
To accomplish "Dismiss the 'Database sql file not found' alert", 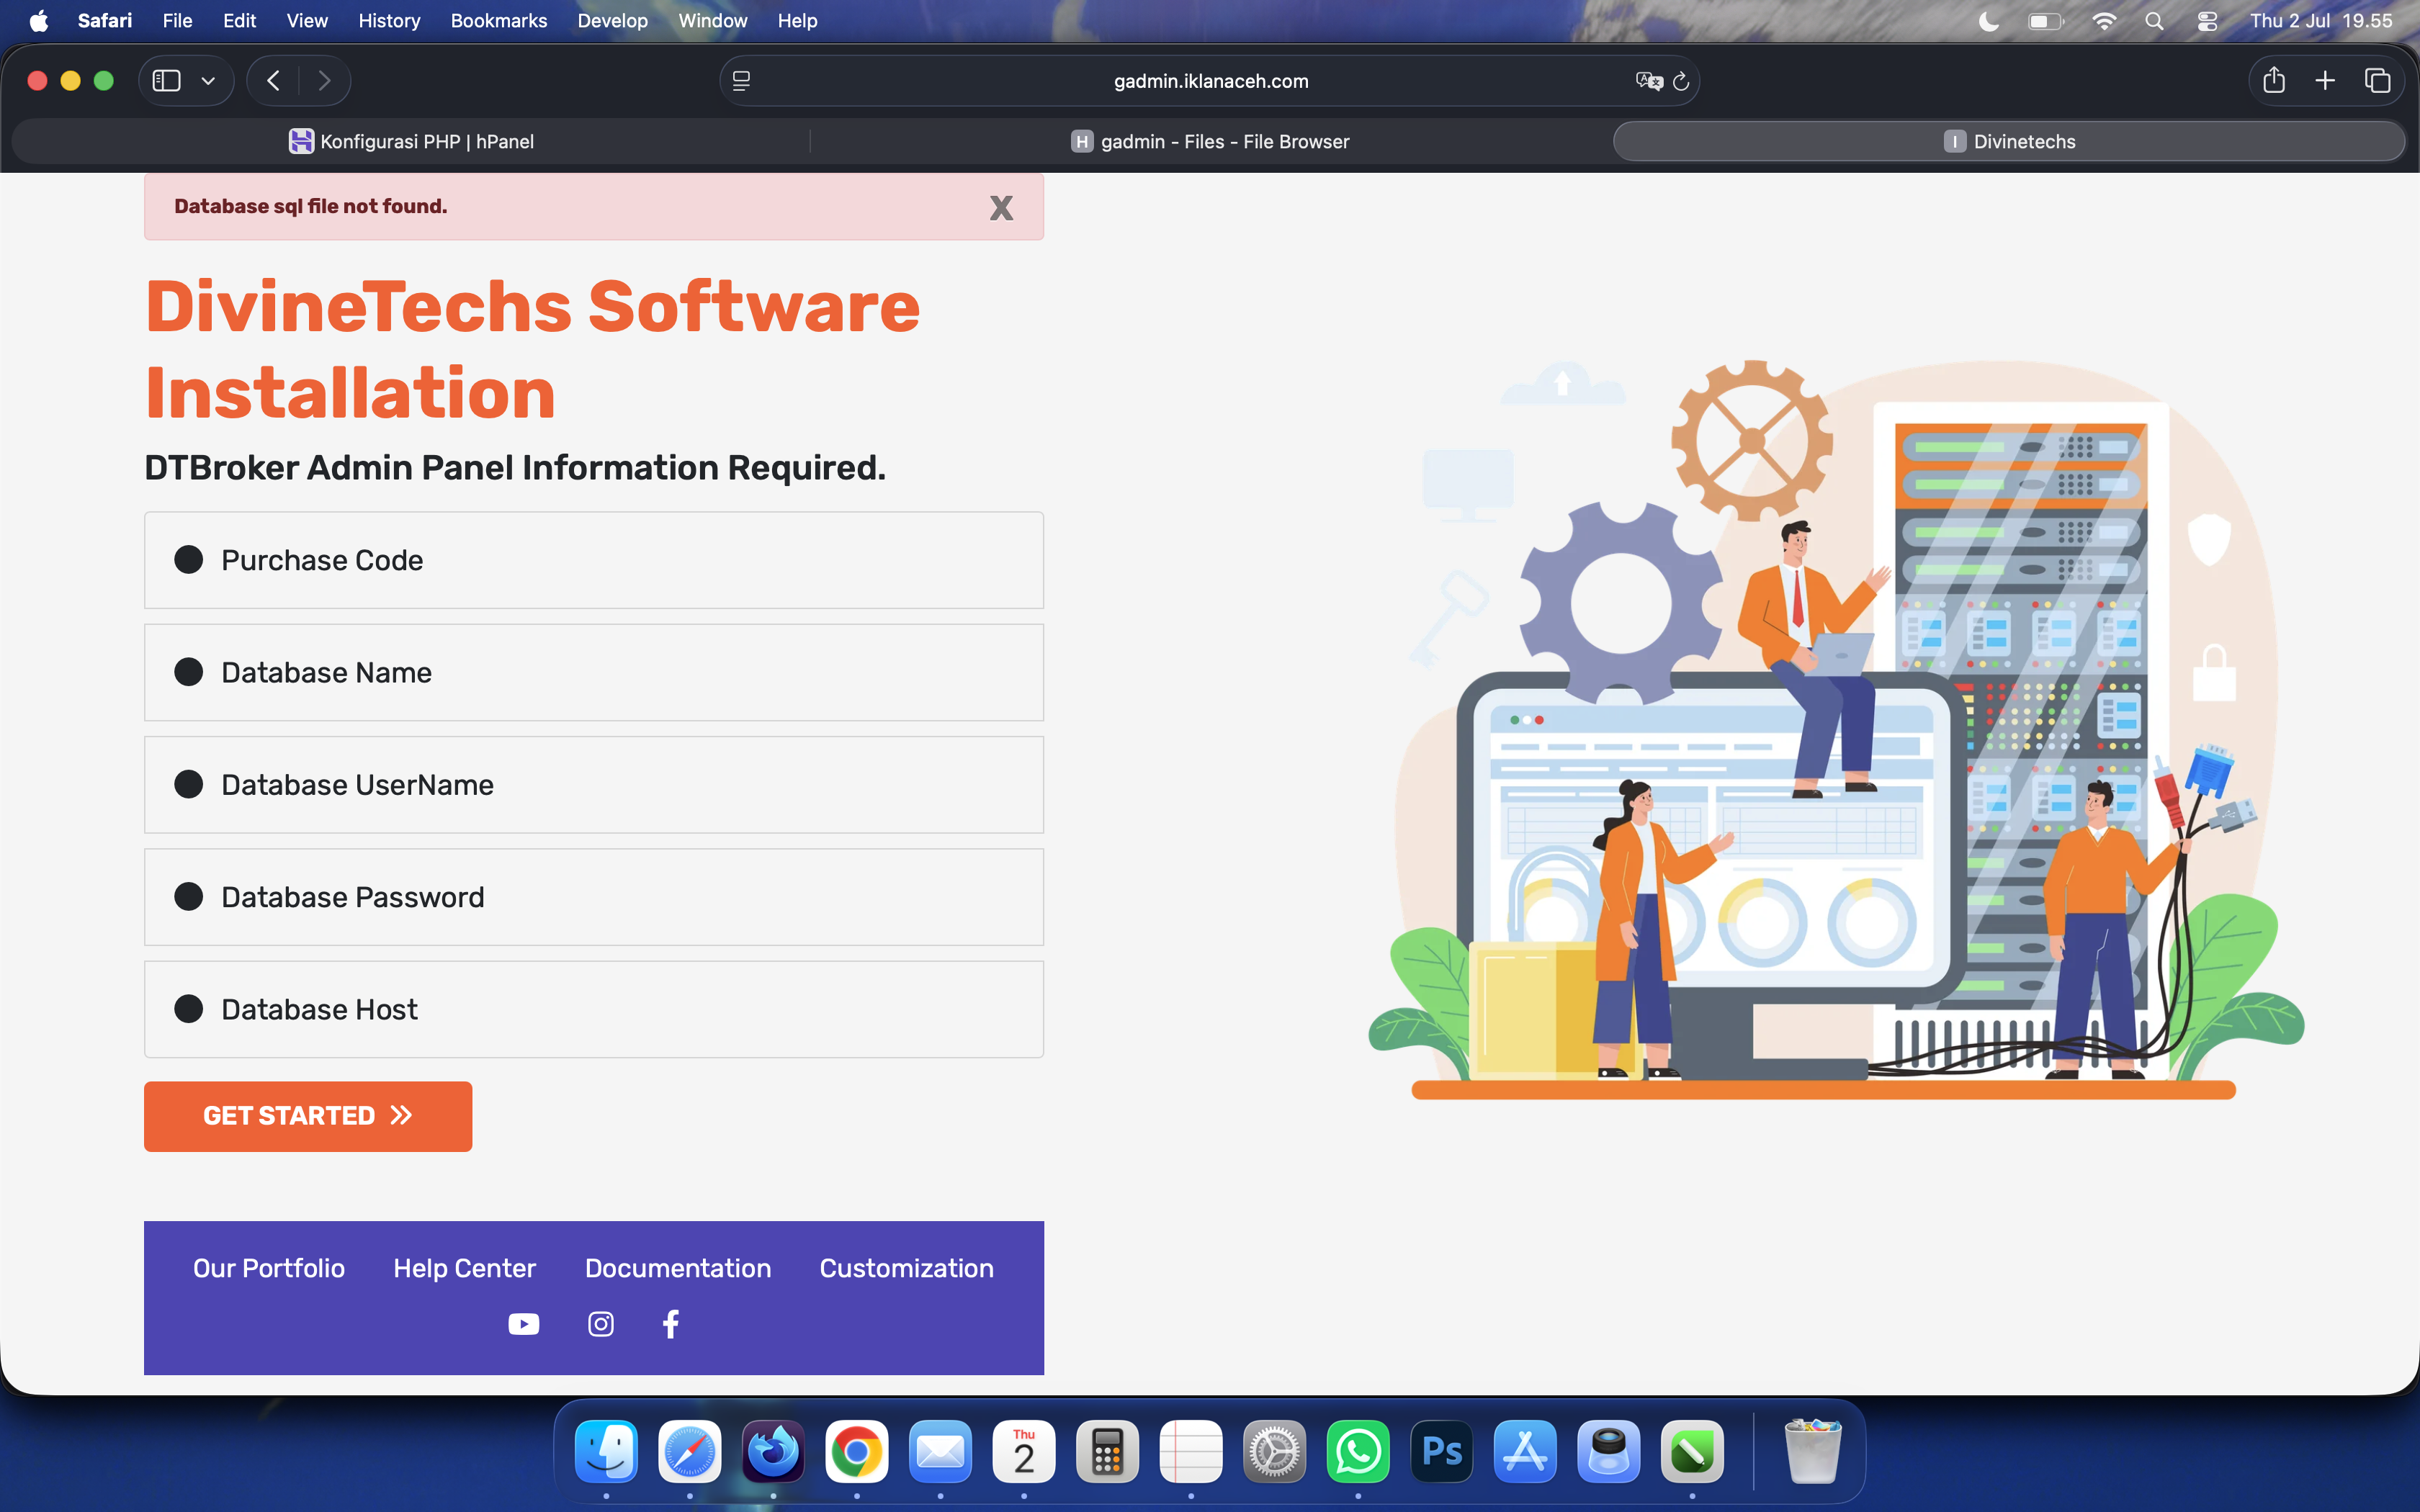I will (1001, 207).
